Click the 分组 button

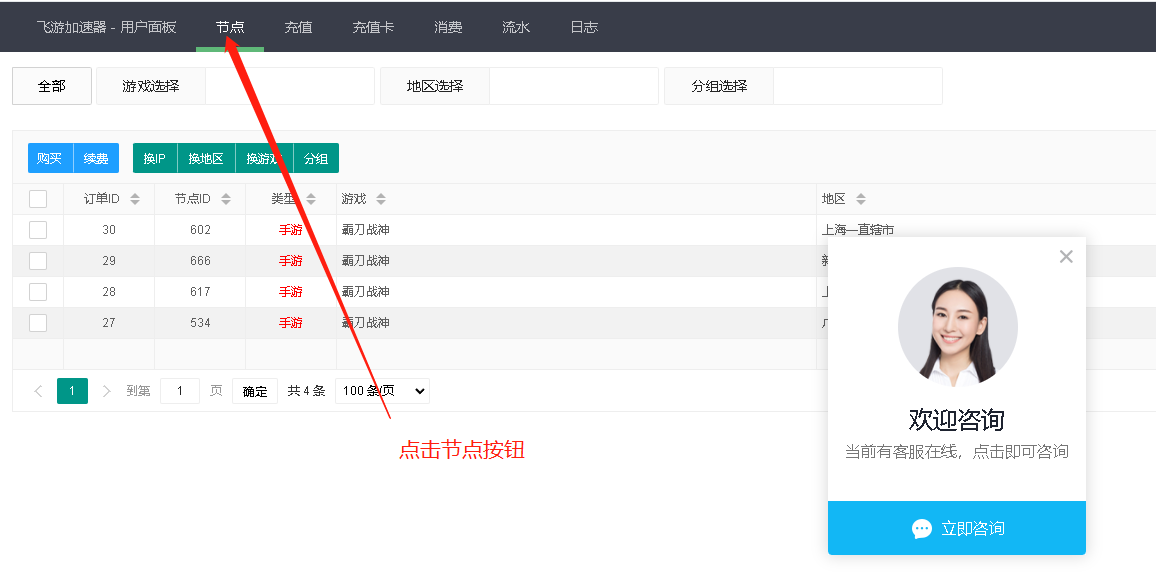click(316, 158)
